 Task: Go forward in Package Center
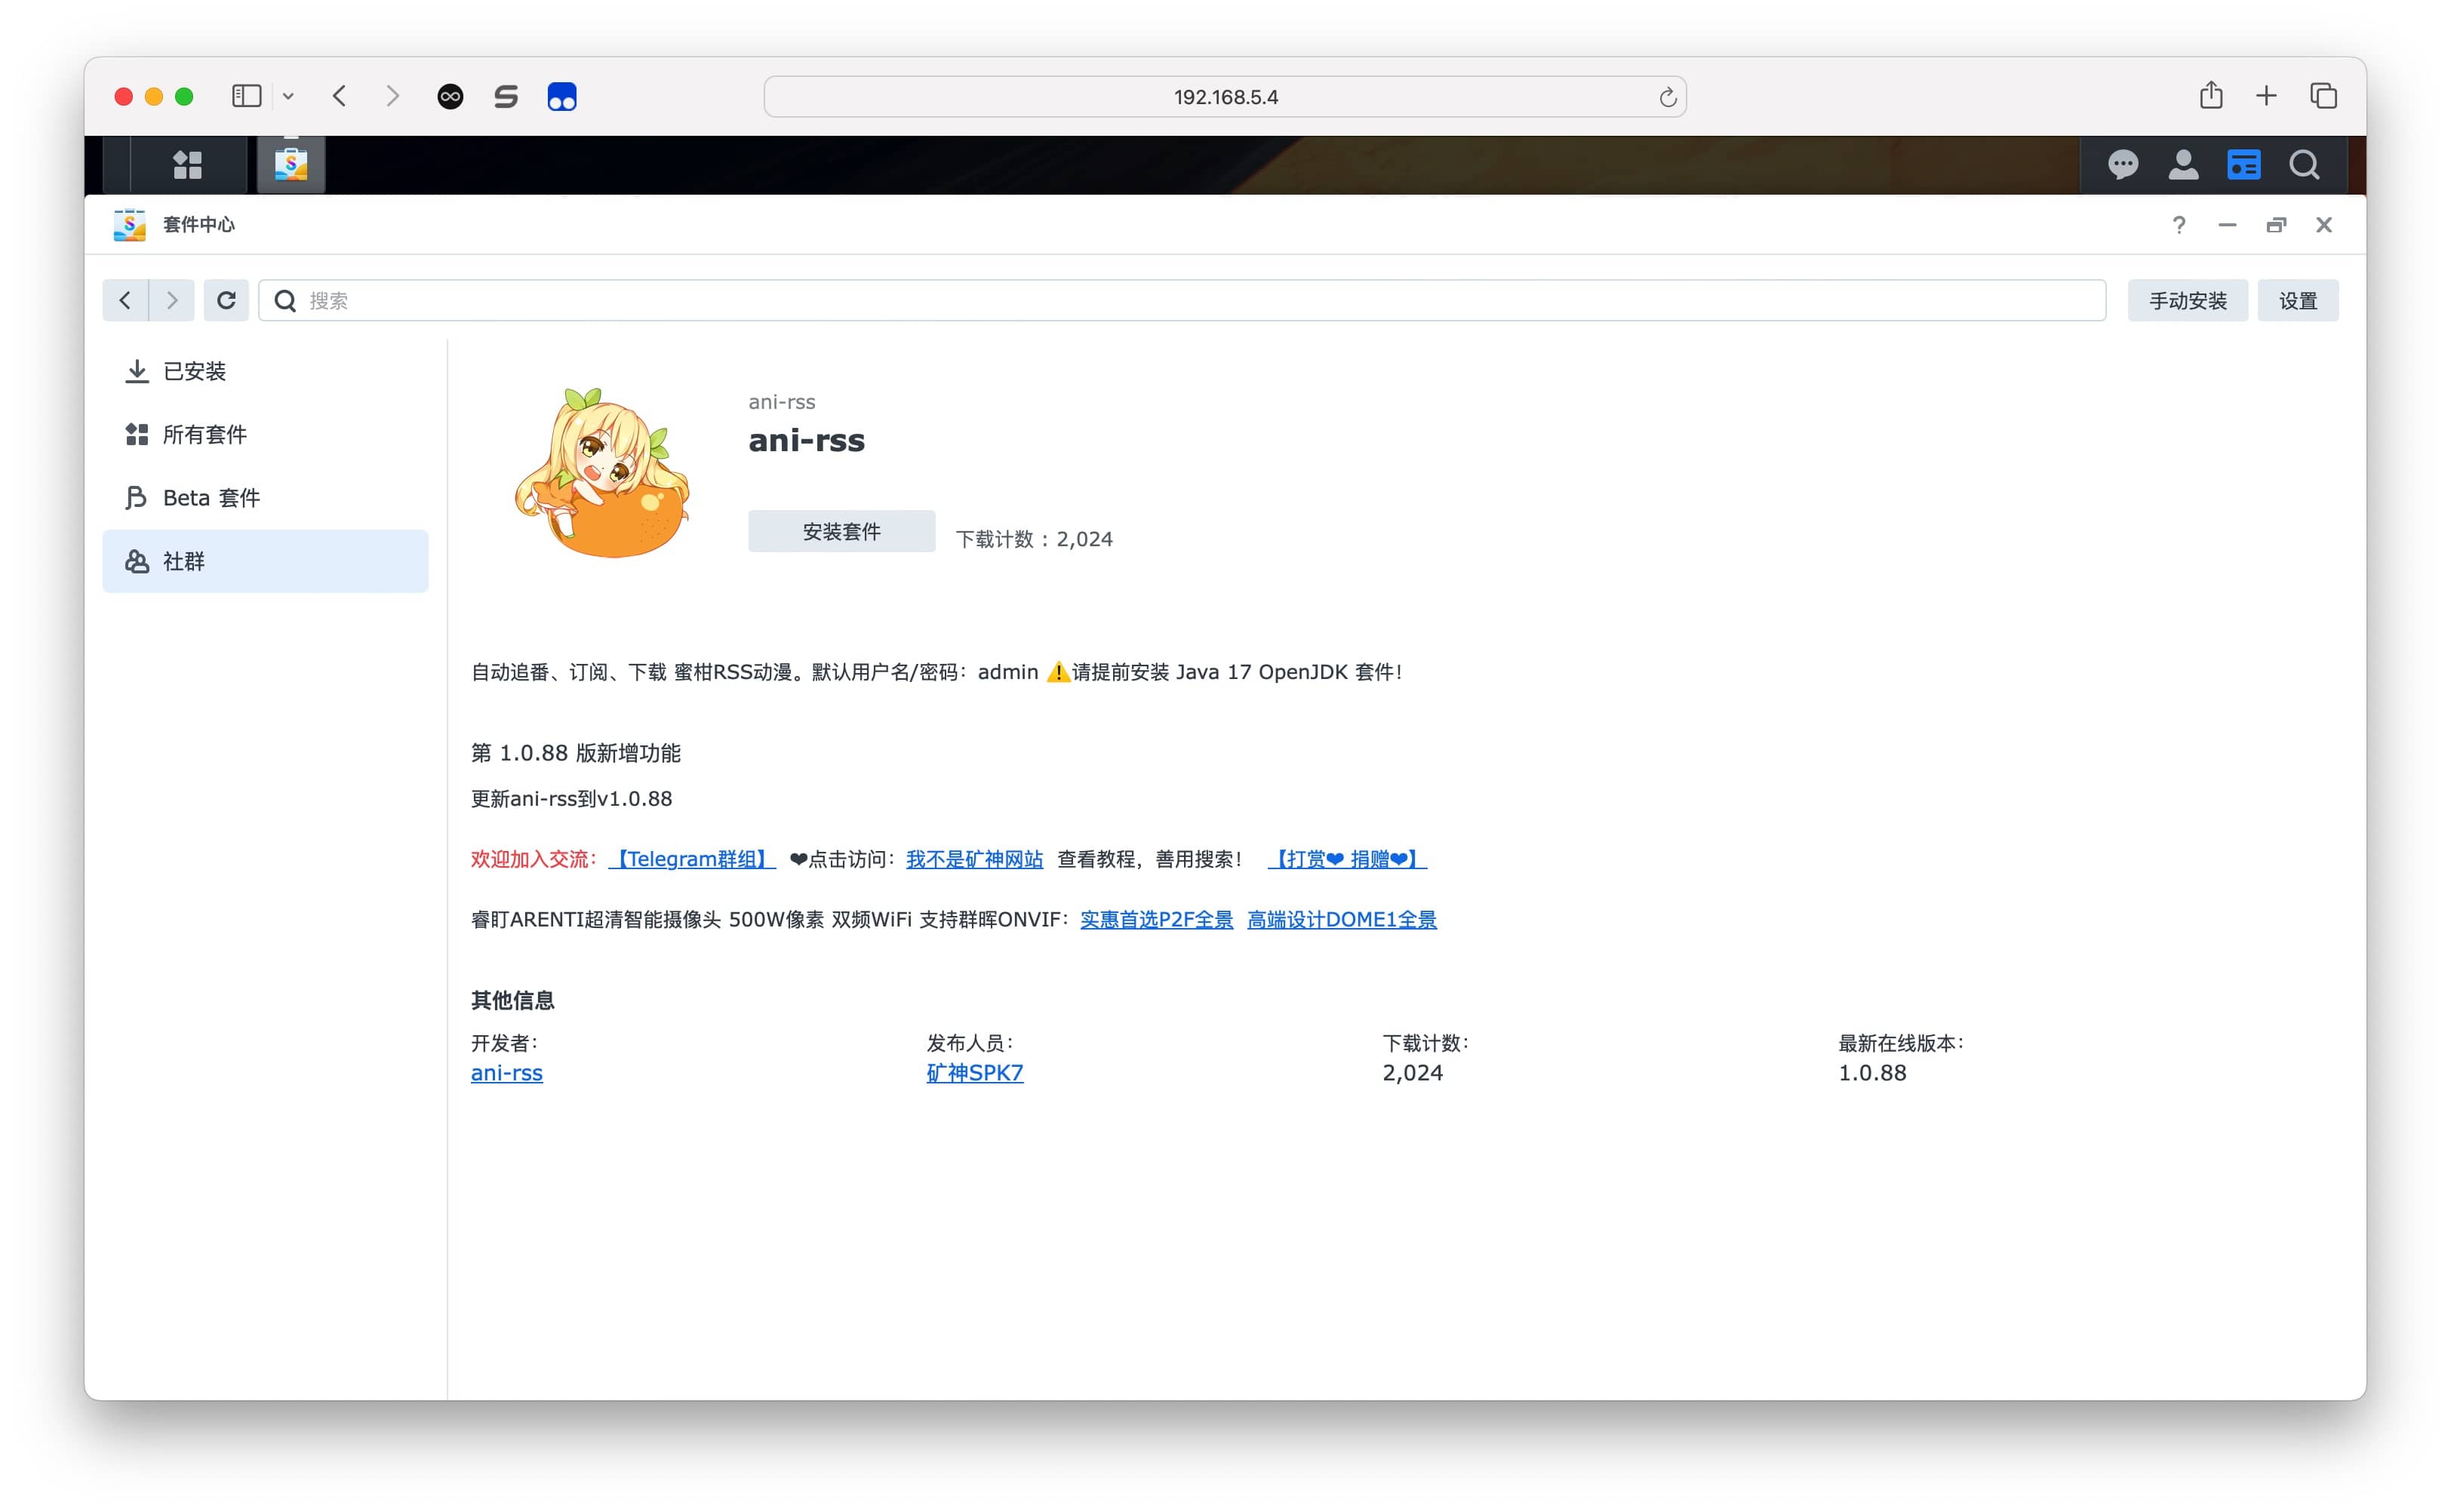(x=172, y=300)
